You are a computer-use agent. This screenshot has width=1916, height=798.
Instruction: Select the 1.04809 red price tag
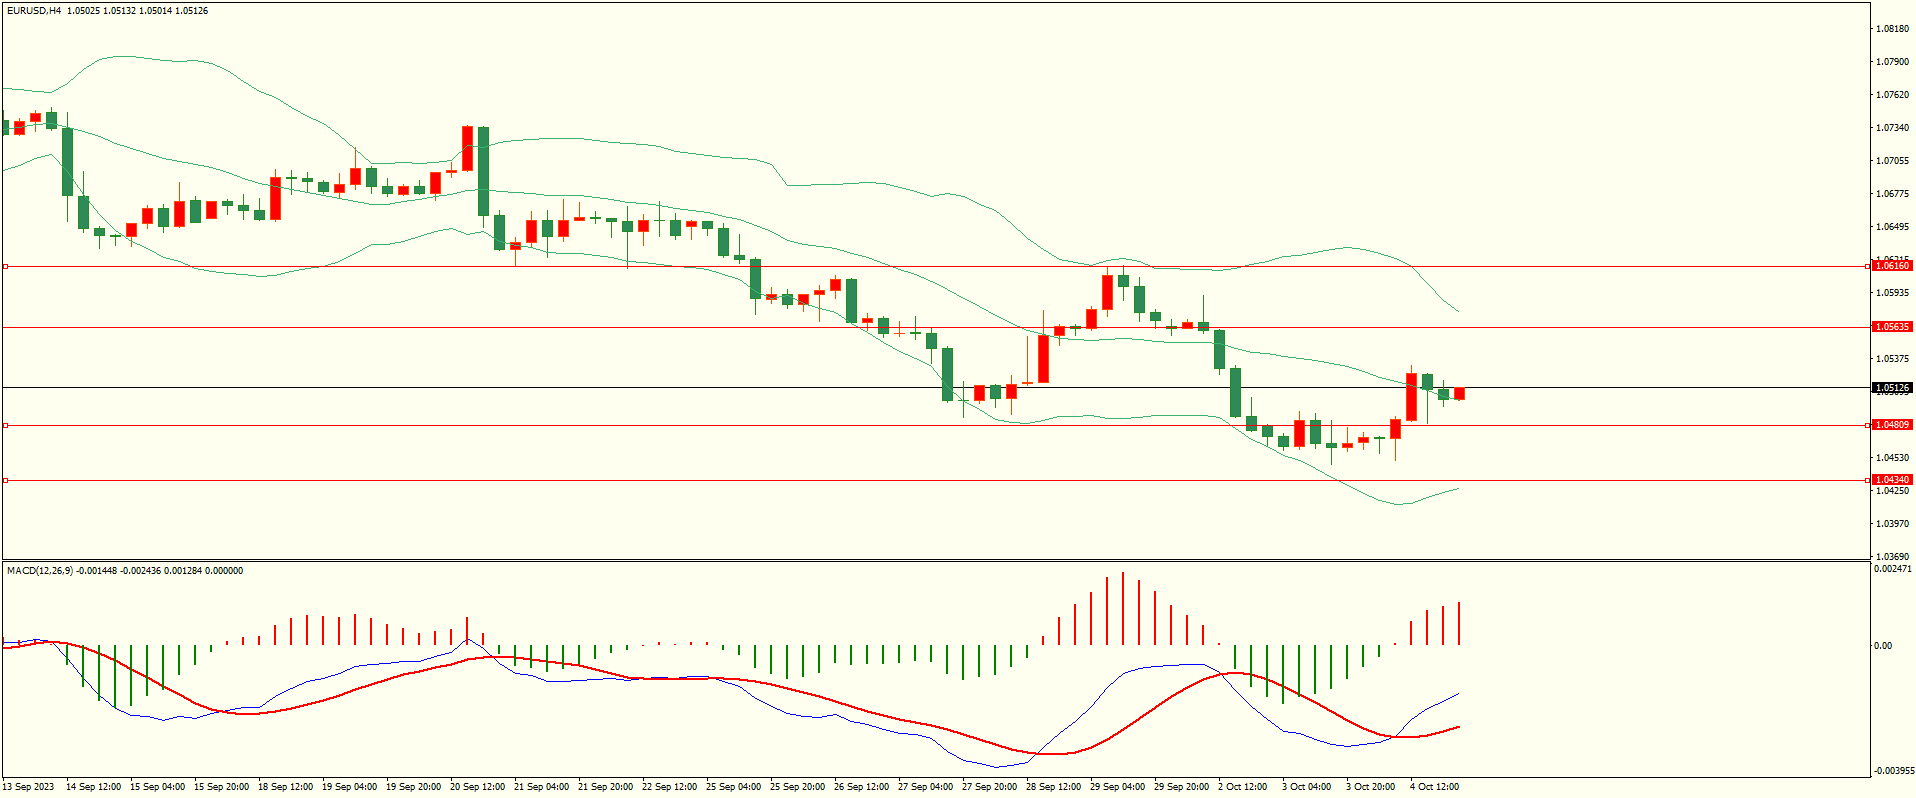coord(1891,425)
